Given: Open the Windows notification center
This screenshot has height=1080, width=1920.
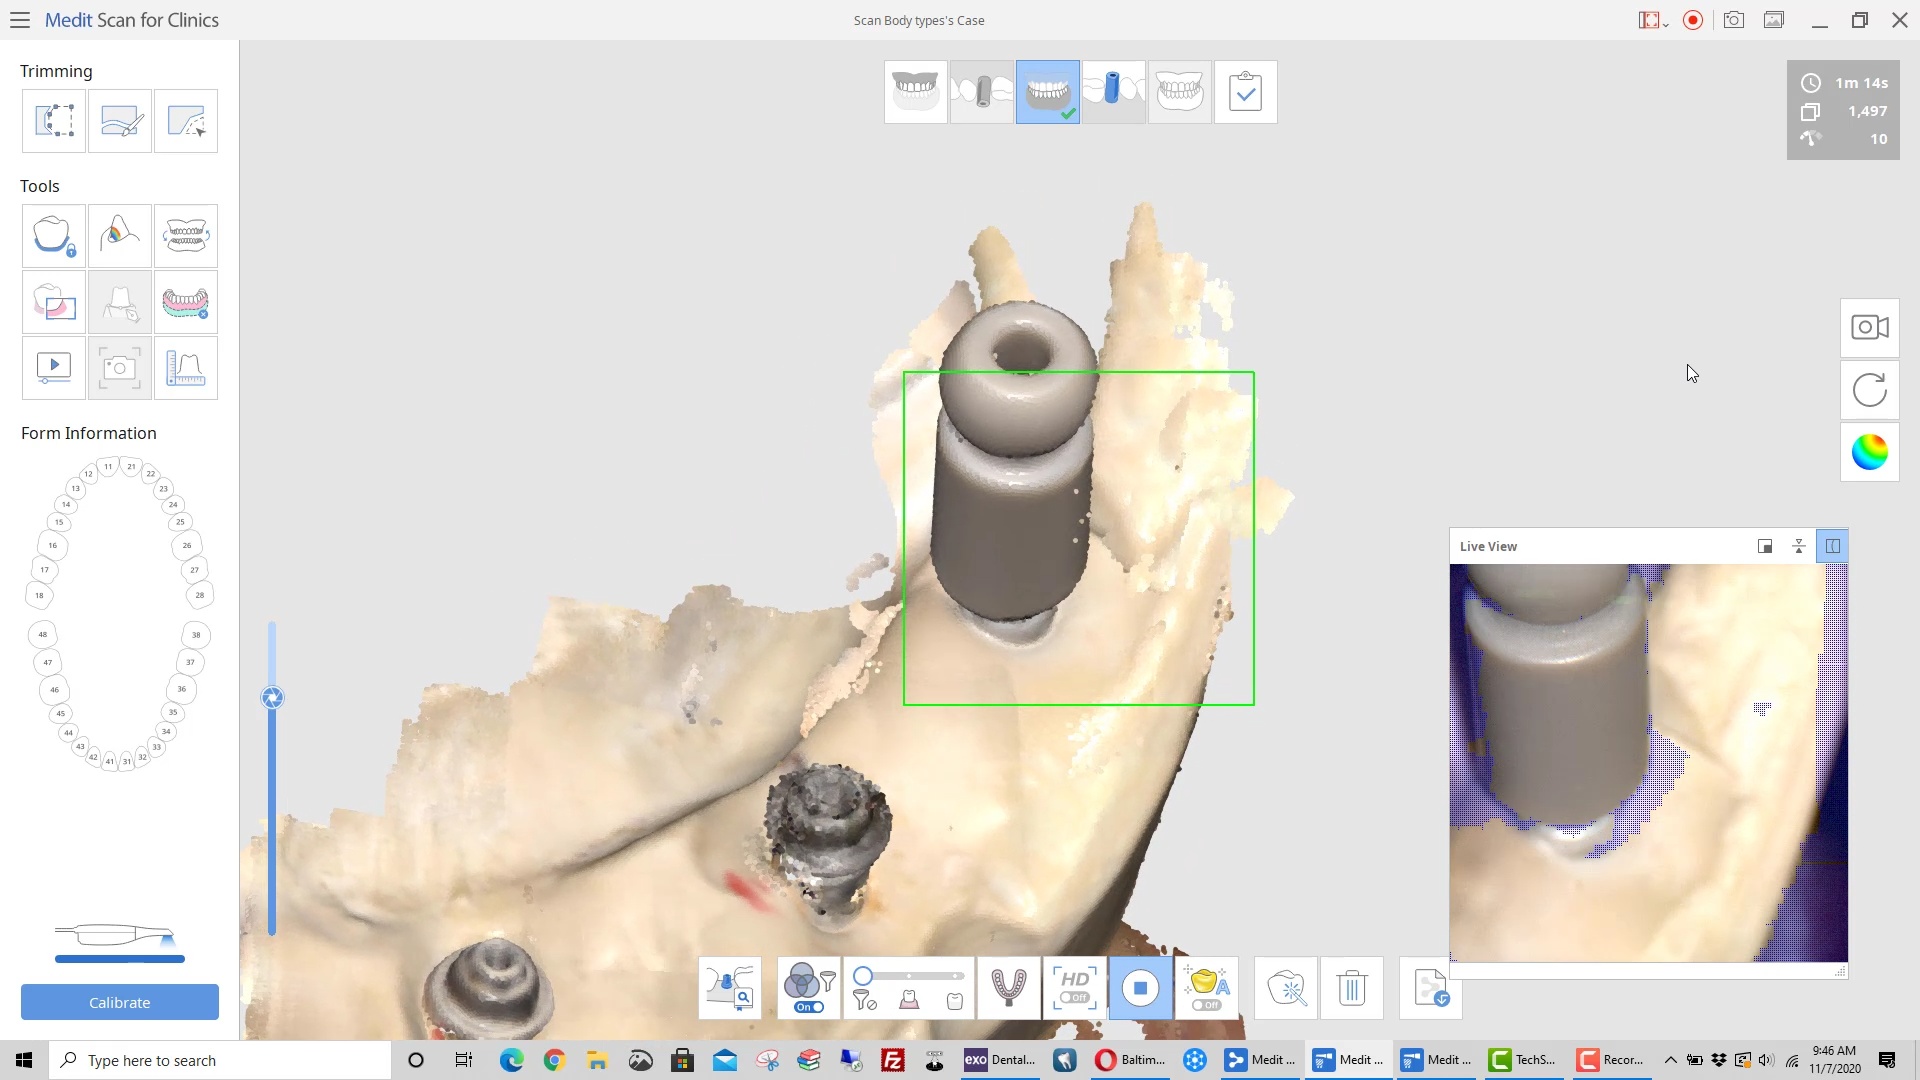Looking at the screenshot, I should (1887, 1060).
